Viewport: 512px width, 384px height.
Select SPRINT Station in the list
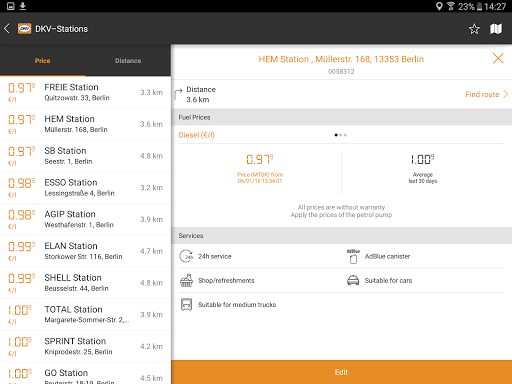[x=85, y=346]
